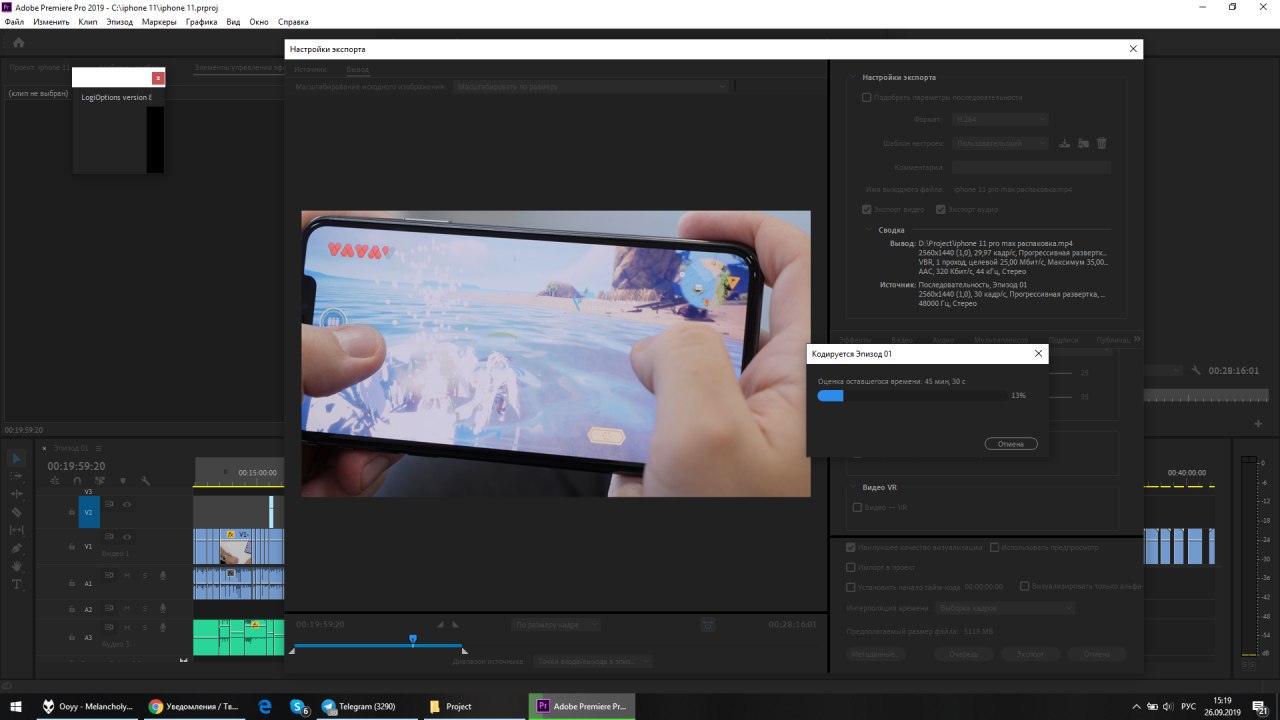Open the Файл menu
Image resolution: width=1280 pixels, height=720 pixels.
coord(14,21)
